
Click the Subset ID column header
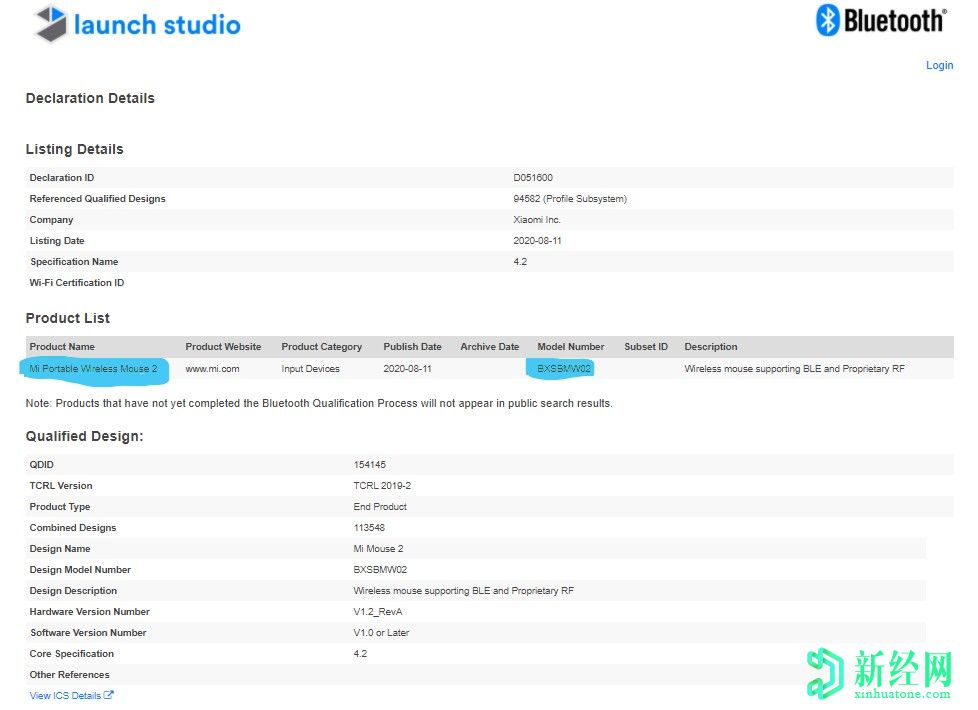point(646,347)
